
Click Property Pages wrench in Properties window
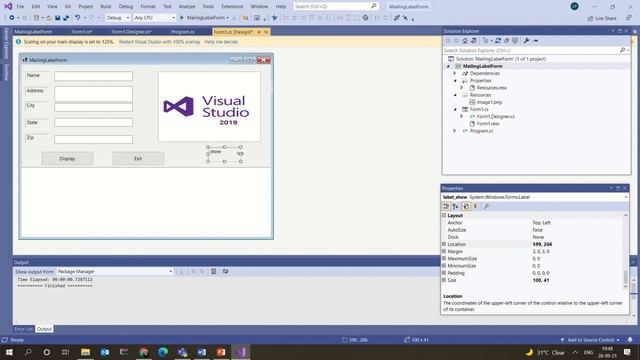tap(486, 207)
